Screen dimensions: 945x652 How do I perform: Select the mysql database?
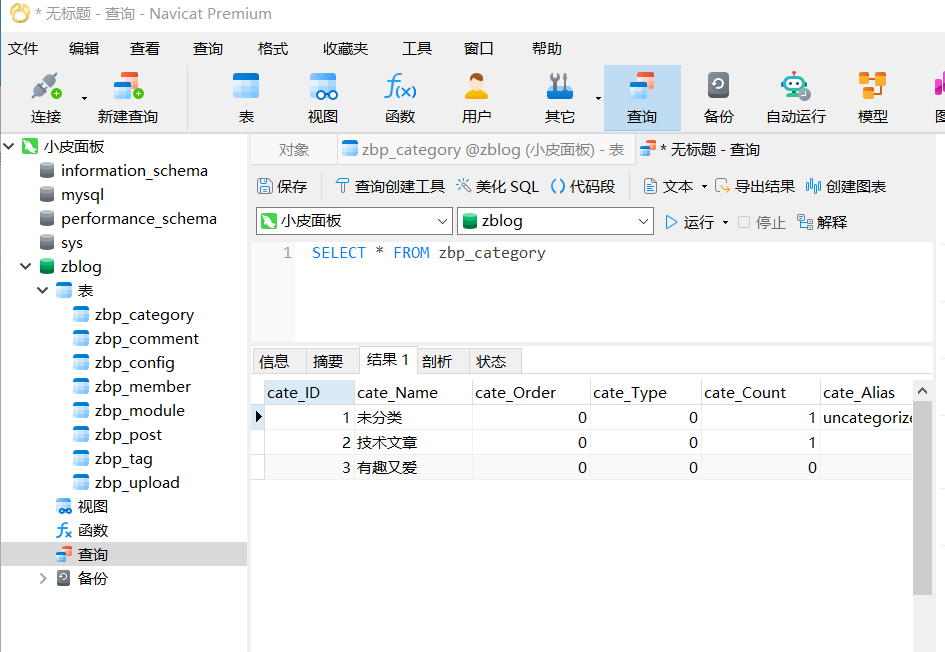83,195
